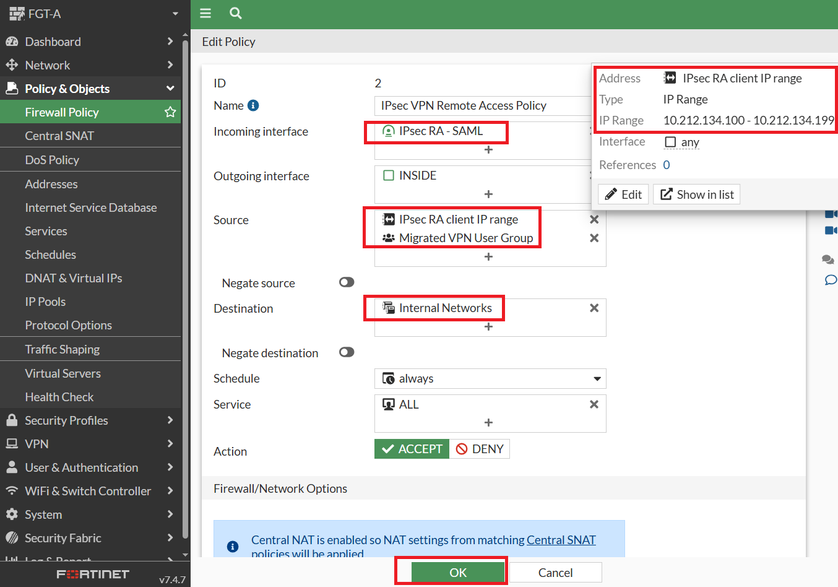838x587 pixels.
Task: Click the Security Fabric icon
Action: click(12, 538)
